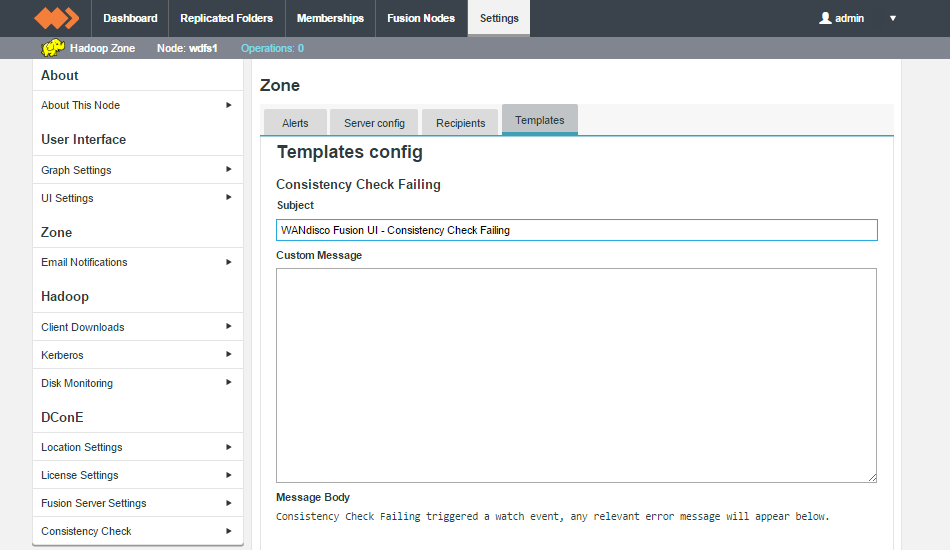Expand arrow beside Fusion Server Settings

[228, 503]
